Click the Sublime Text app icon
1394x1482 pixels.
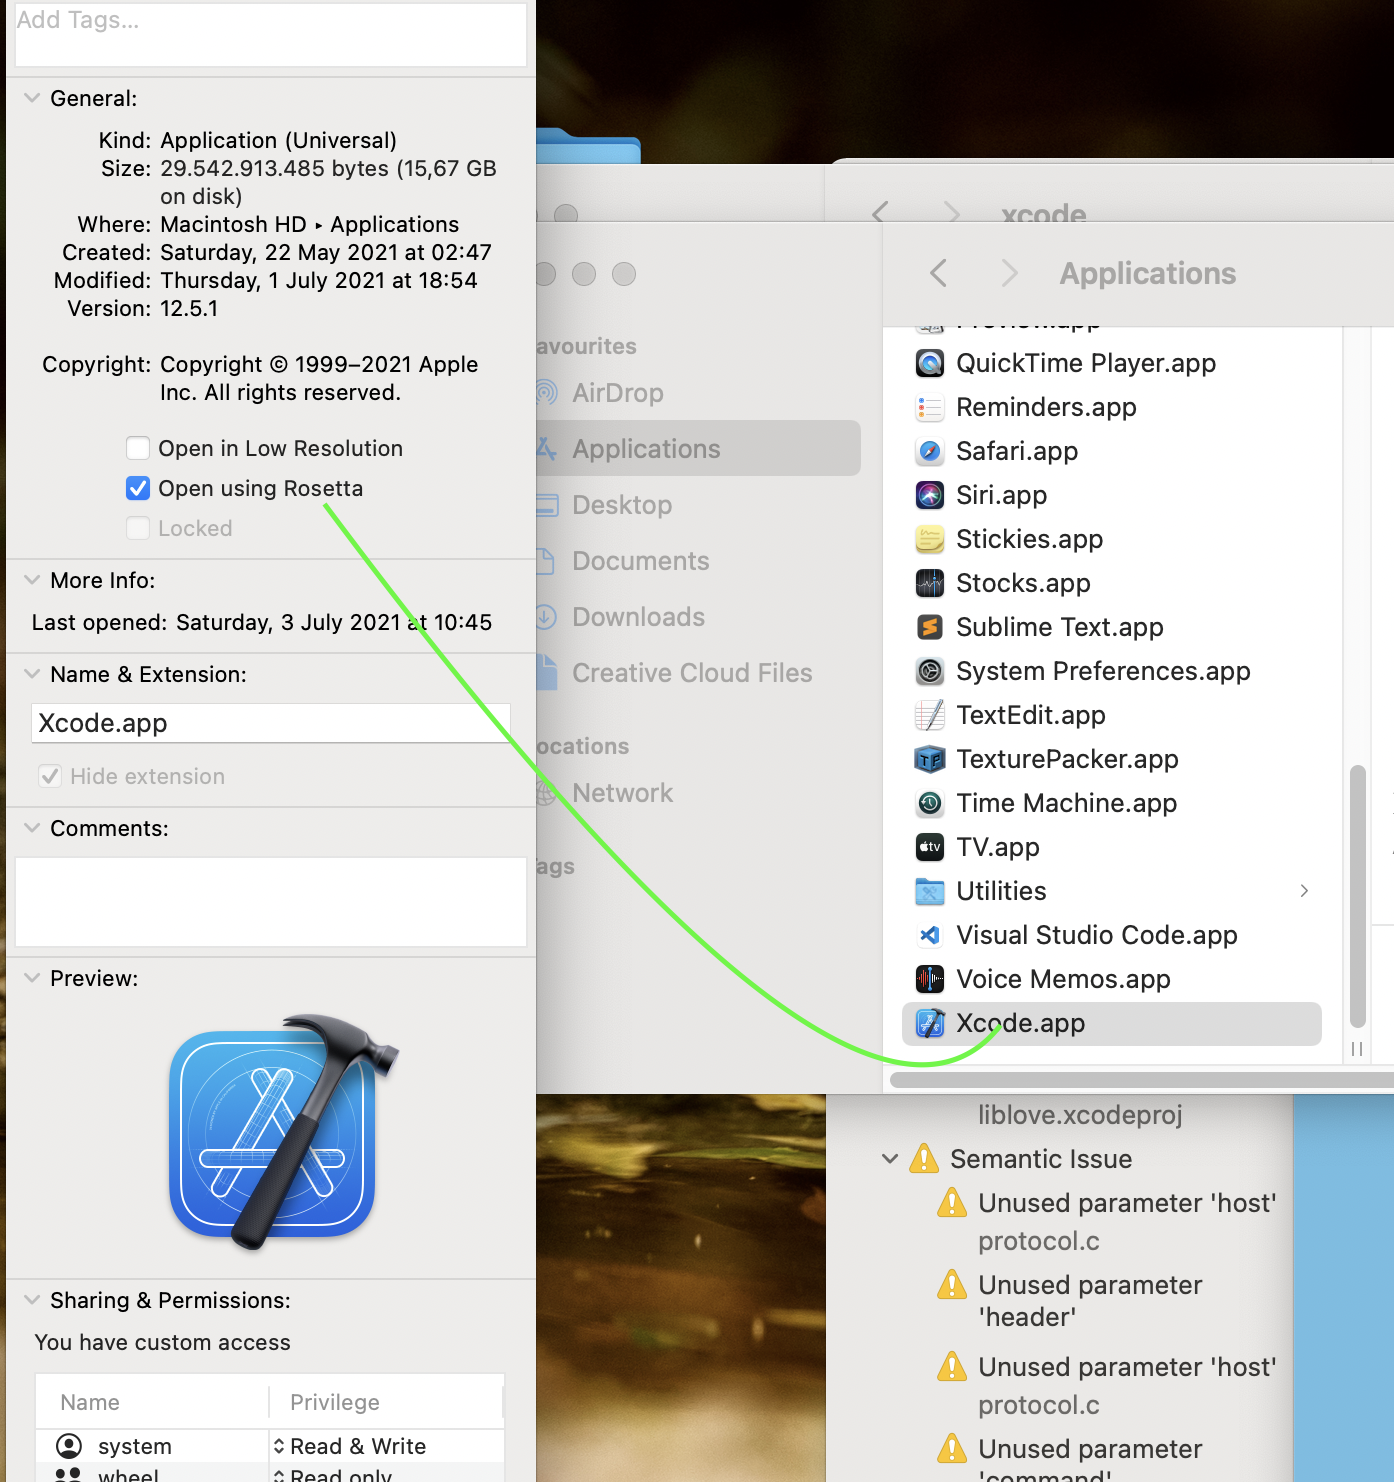click(x=930, y=627)
